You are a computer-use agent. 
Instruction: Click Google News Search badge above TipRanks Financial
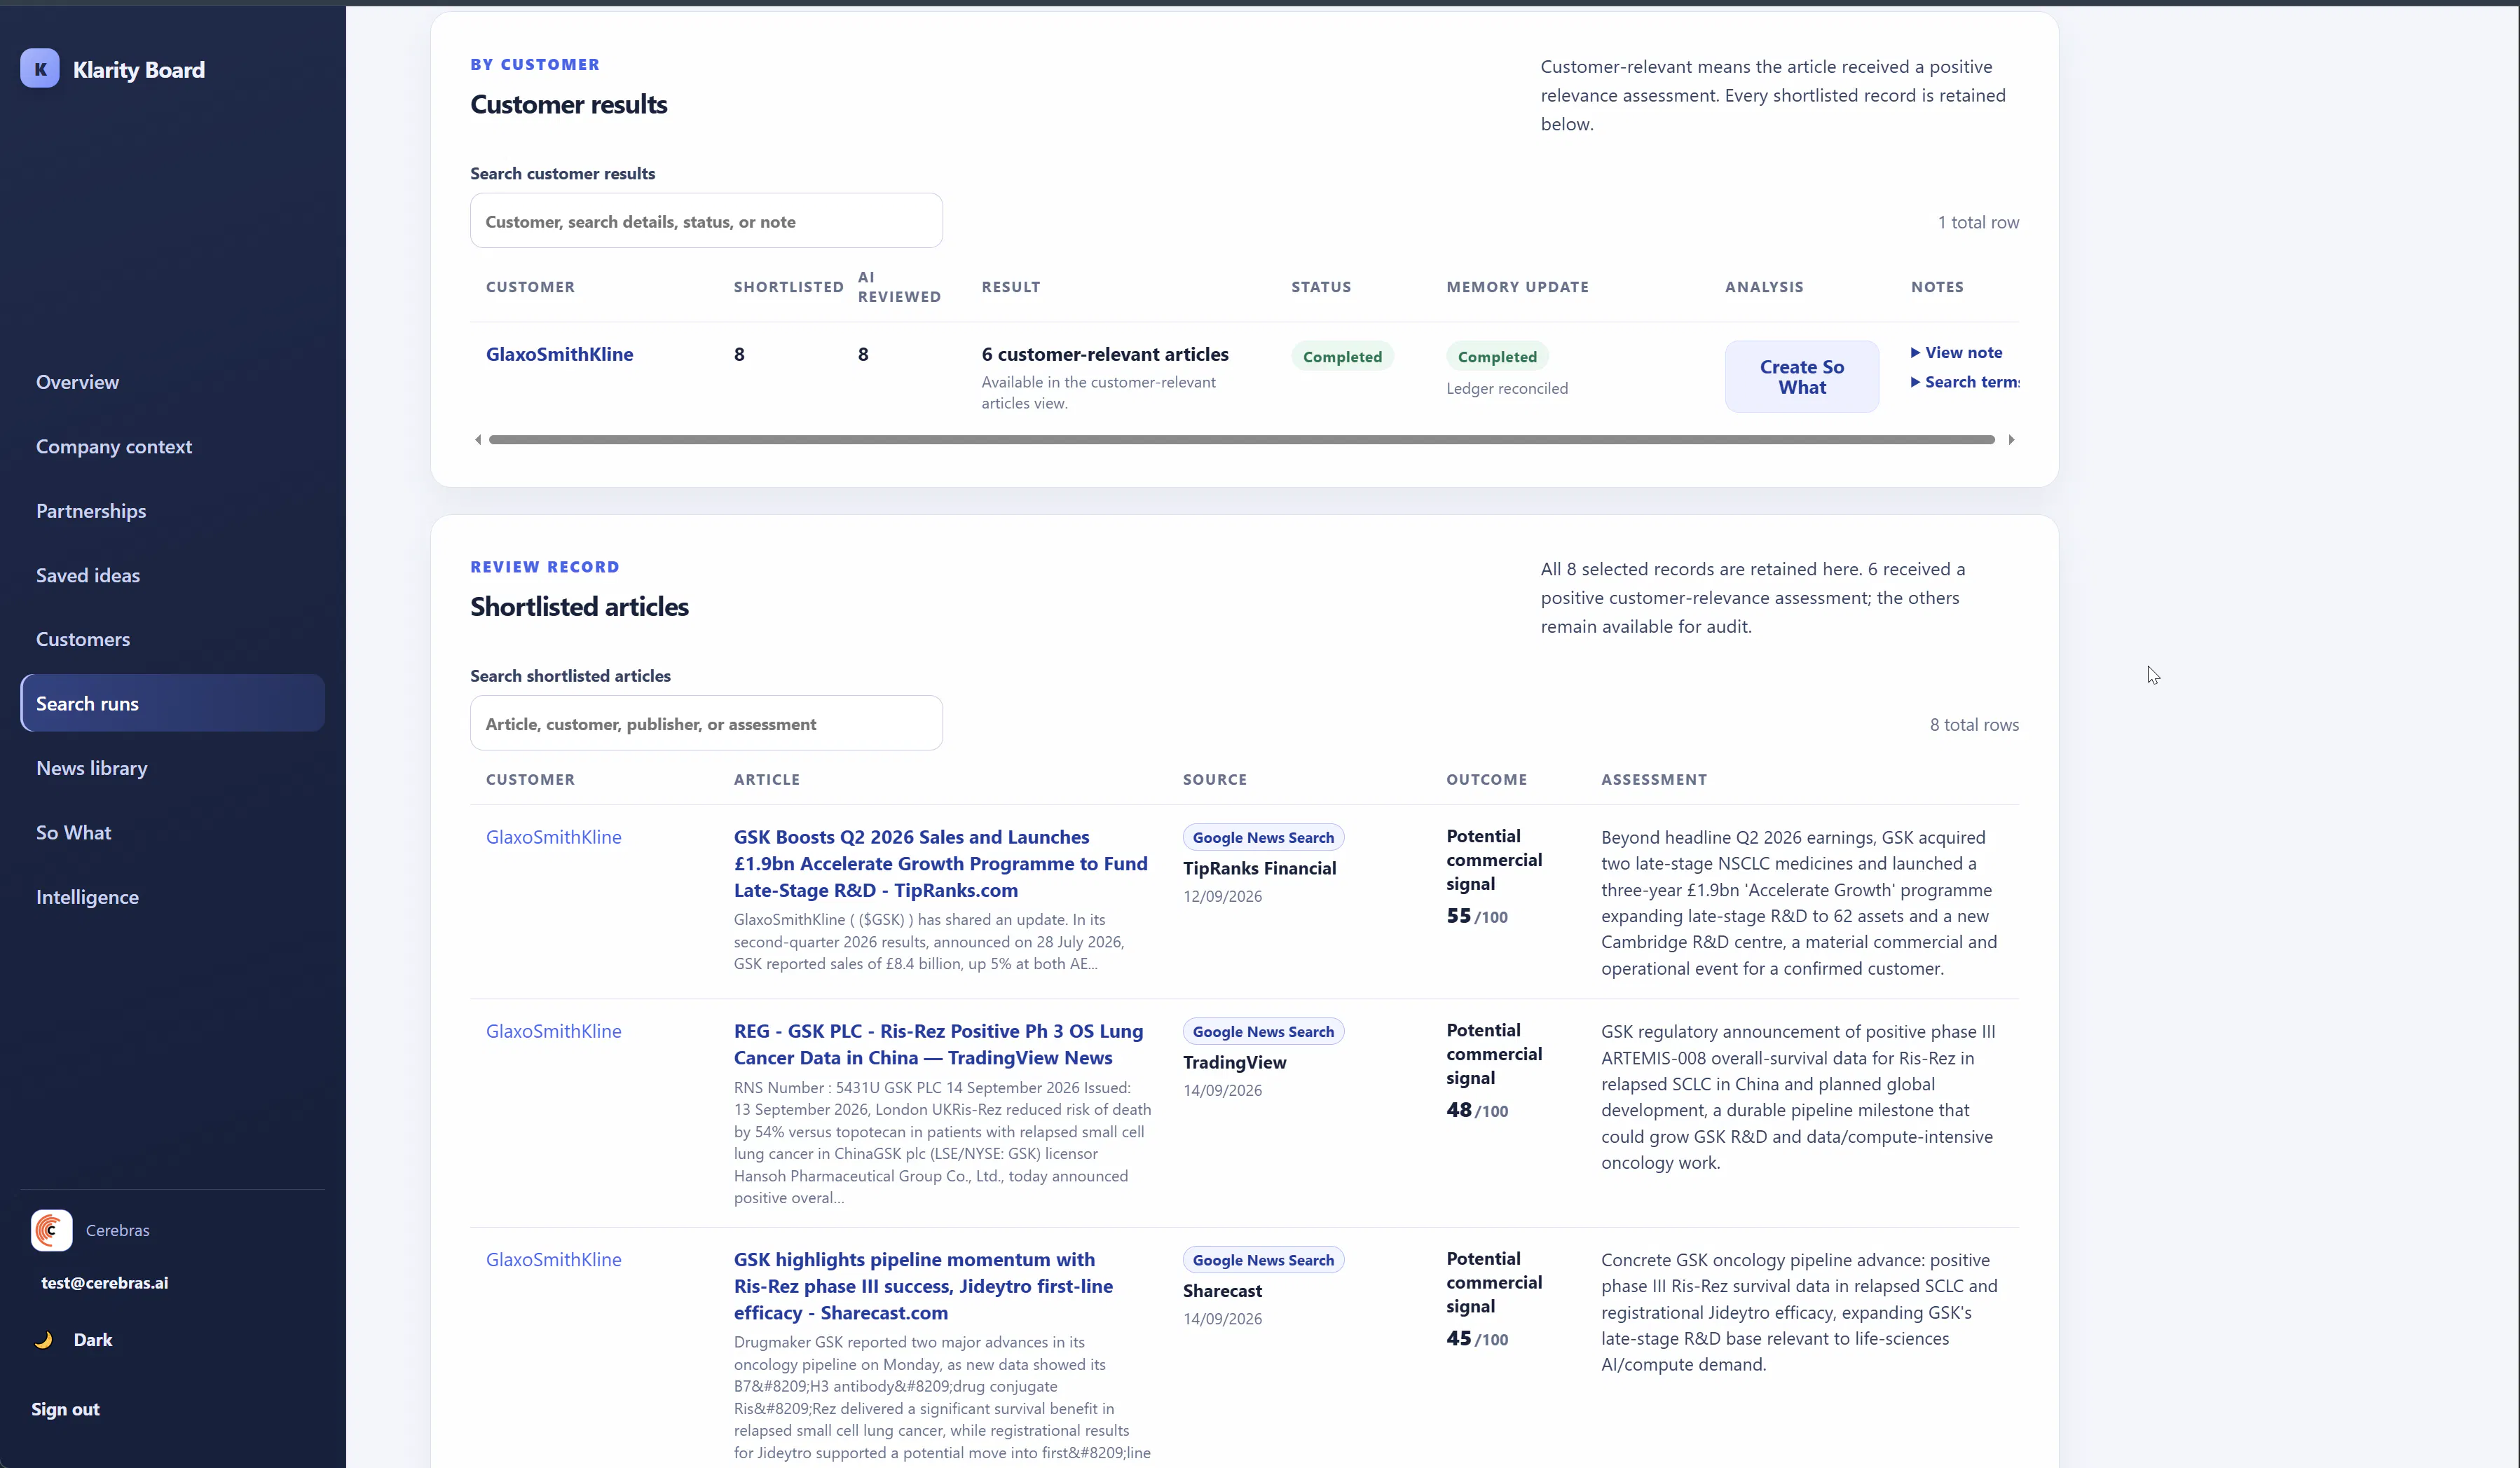pos(1263,837)
